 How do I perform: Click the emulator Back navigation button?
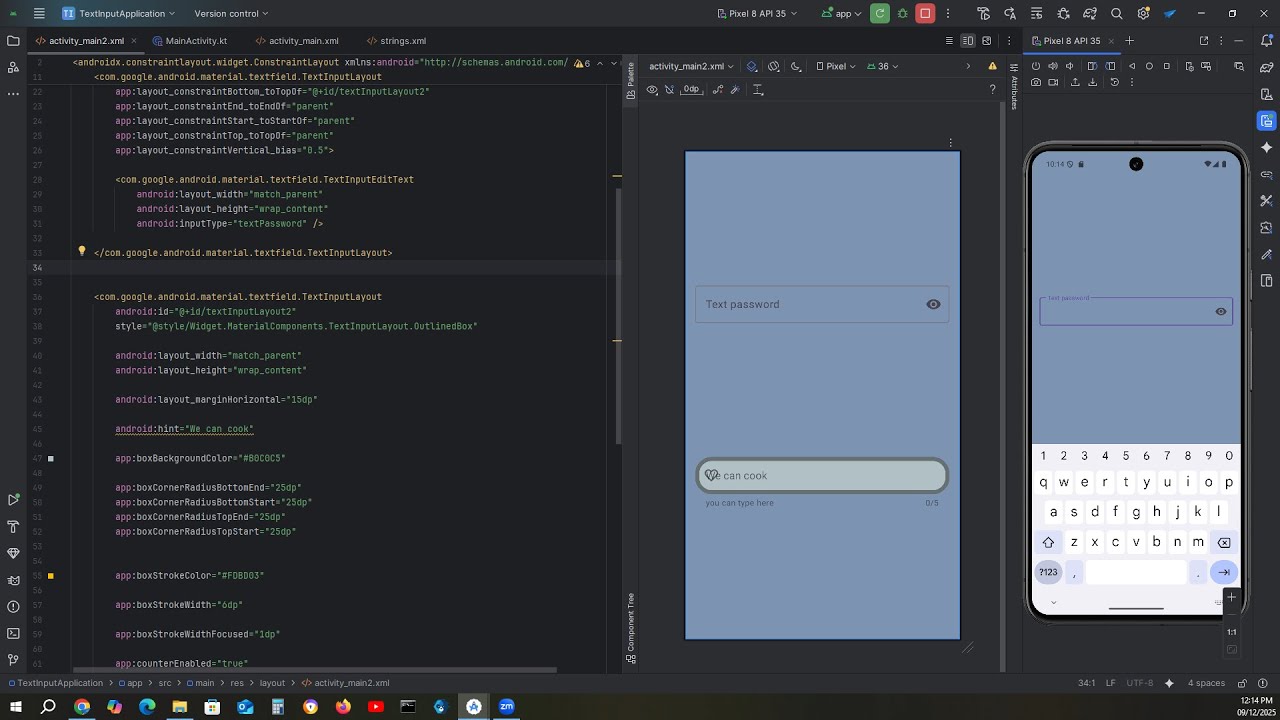pos(1132,66)
